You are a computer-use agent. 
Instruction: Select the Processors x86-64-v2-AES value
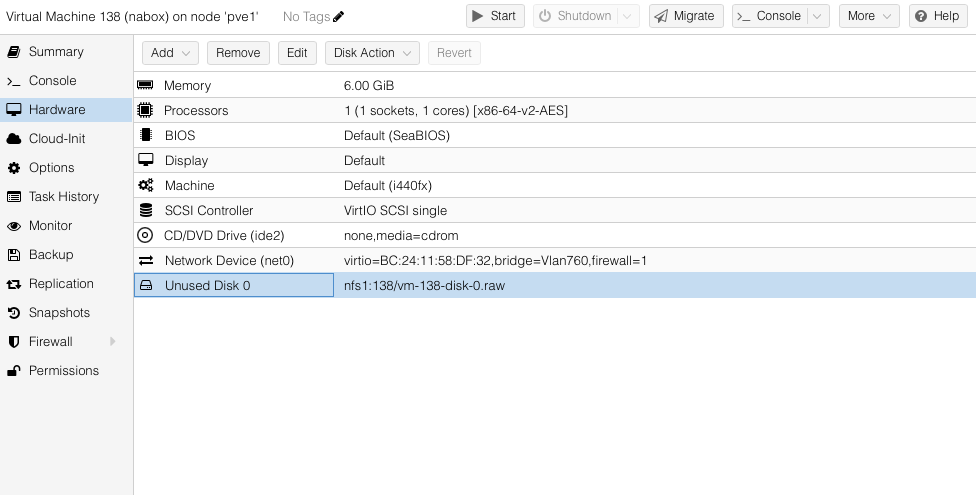[456, 110]
